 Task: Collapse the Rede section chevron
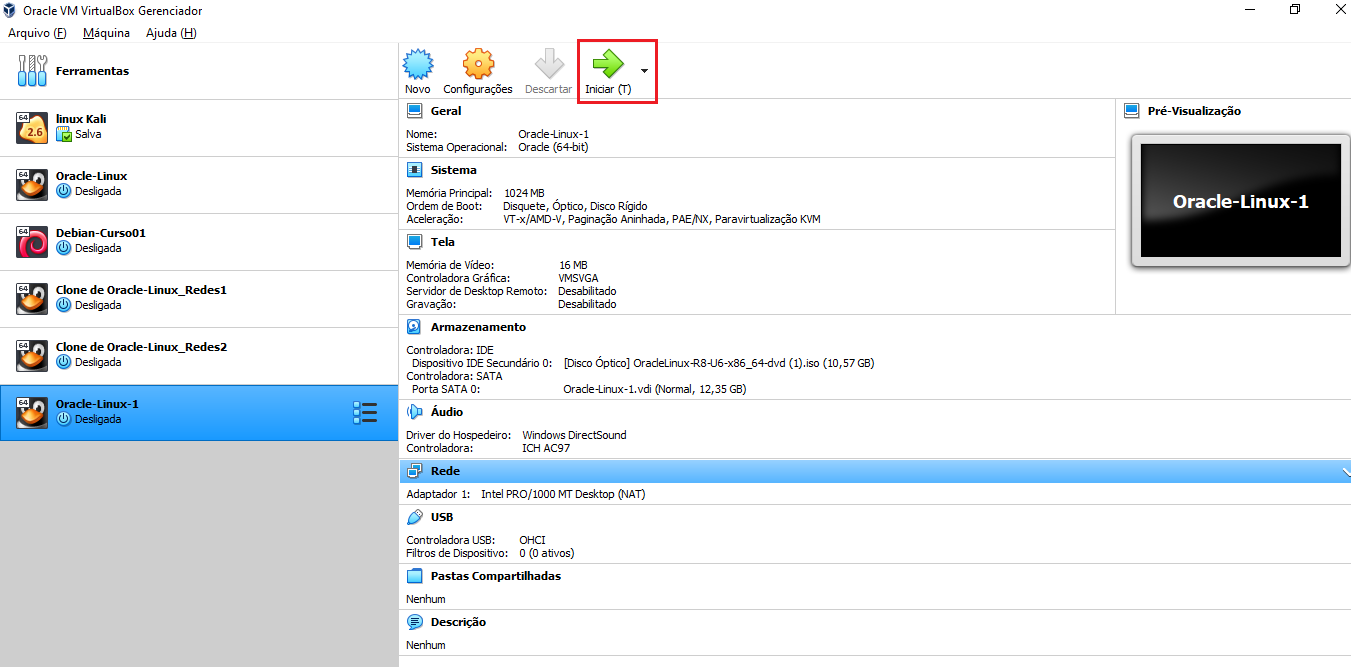click(x=1345, y=471)
